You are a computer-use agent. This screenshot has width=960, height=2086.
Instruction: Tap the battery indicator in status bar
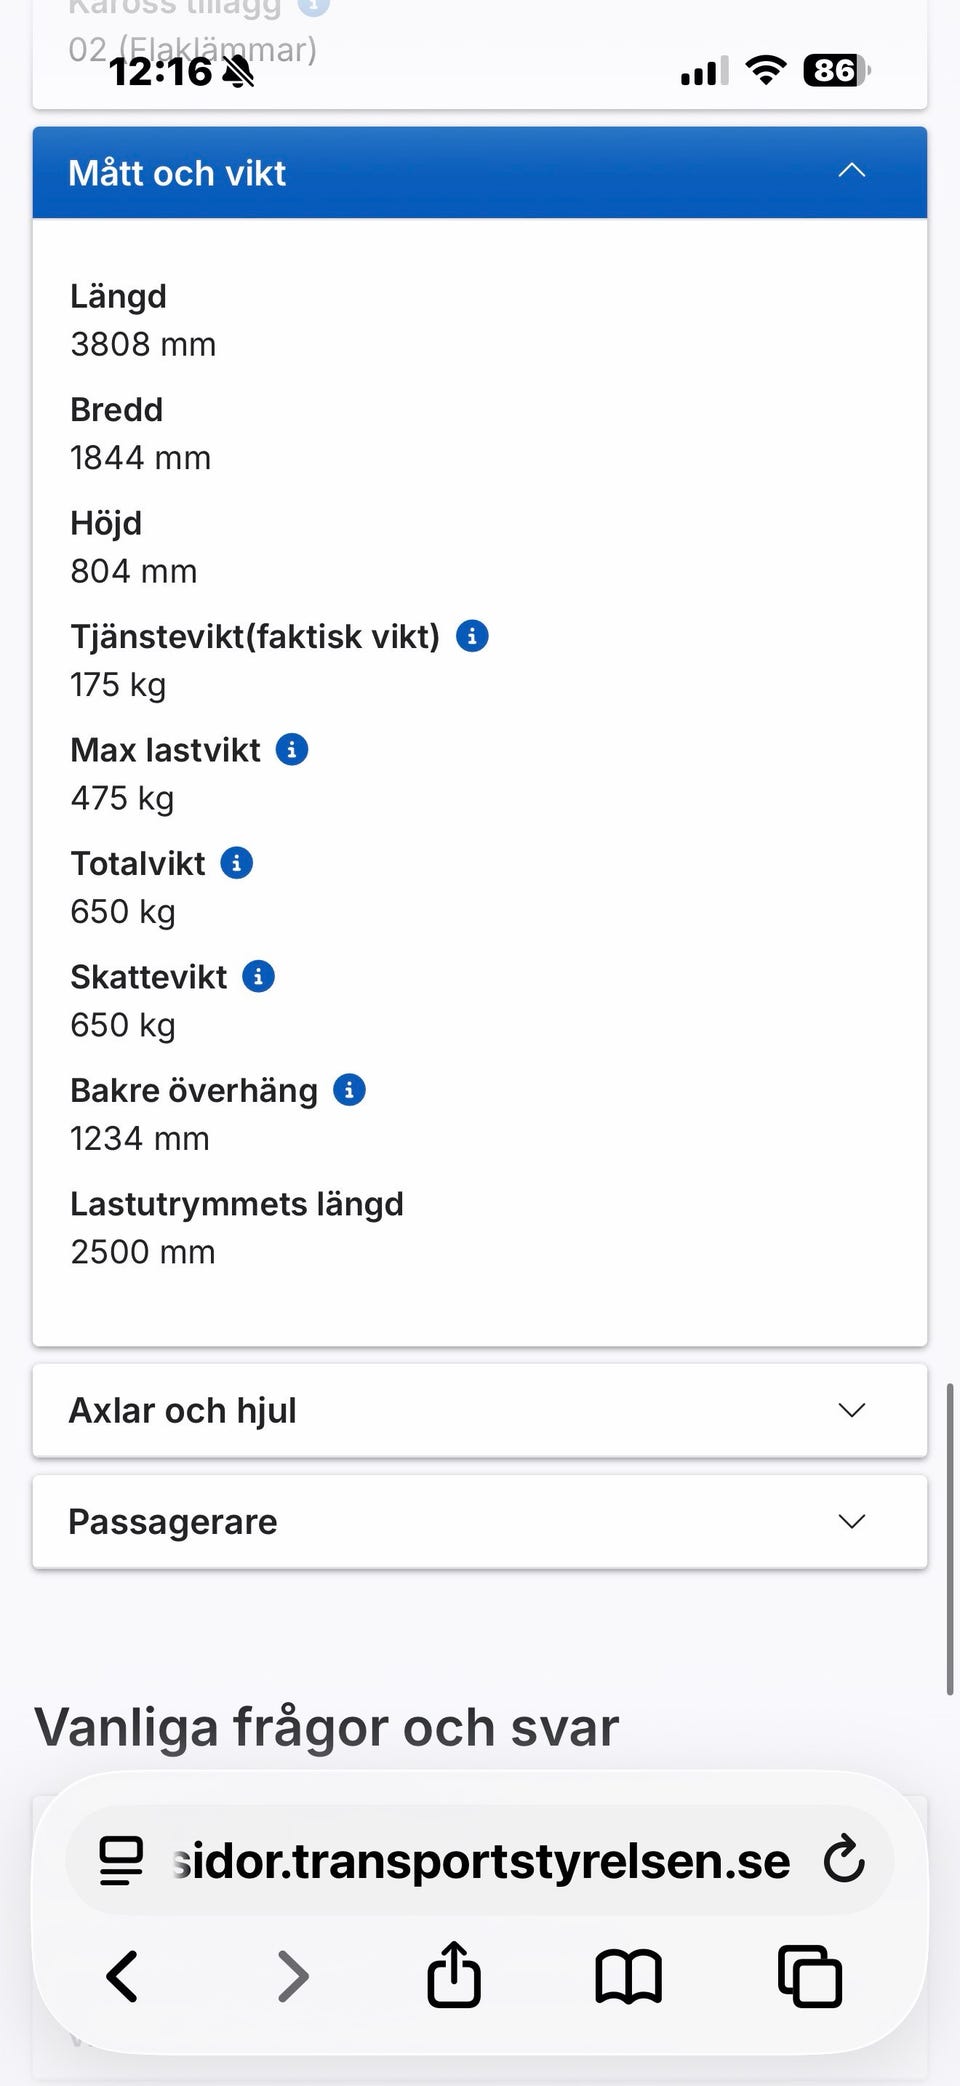click(836, 71)
